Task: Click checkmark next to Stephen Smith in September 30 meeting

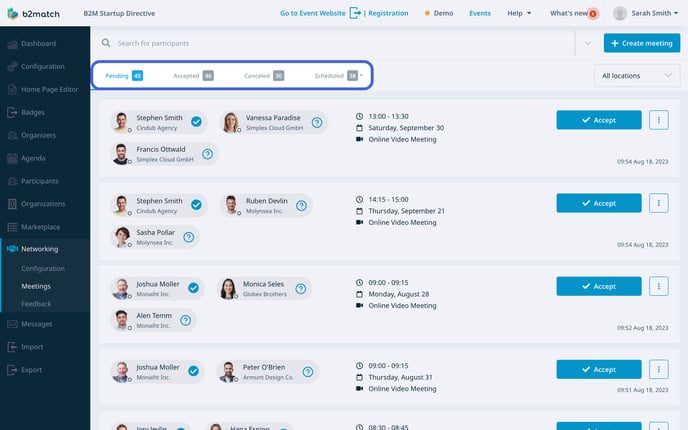Action: click(196, 122)
